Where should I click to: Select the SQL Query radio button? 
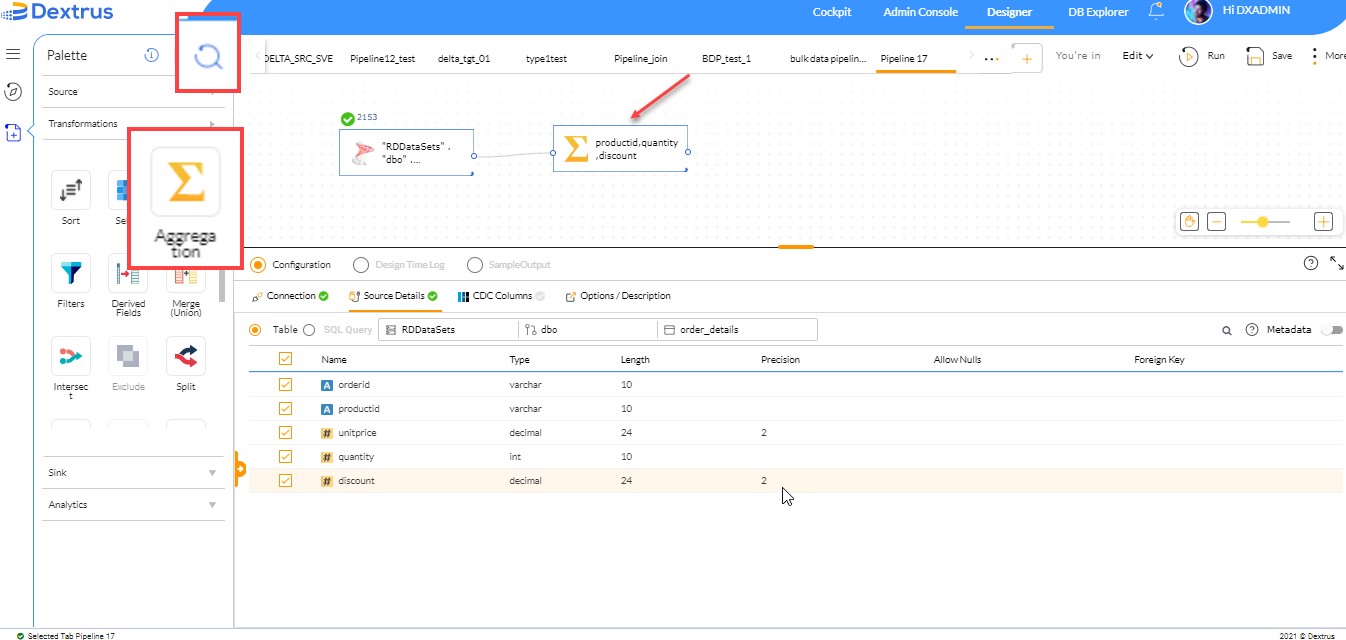coord(311,329)
